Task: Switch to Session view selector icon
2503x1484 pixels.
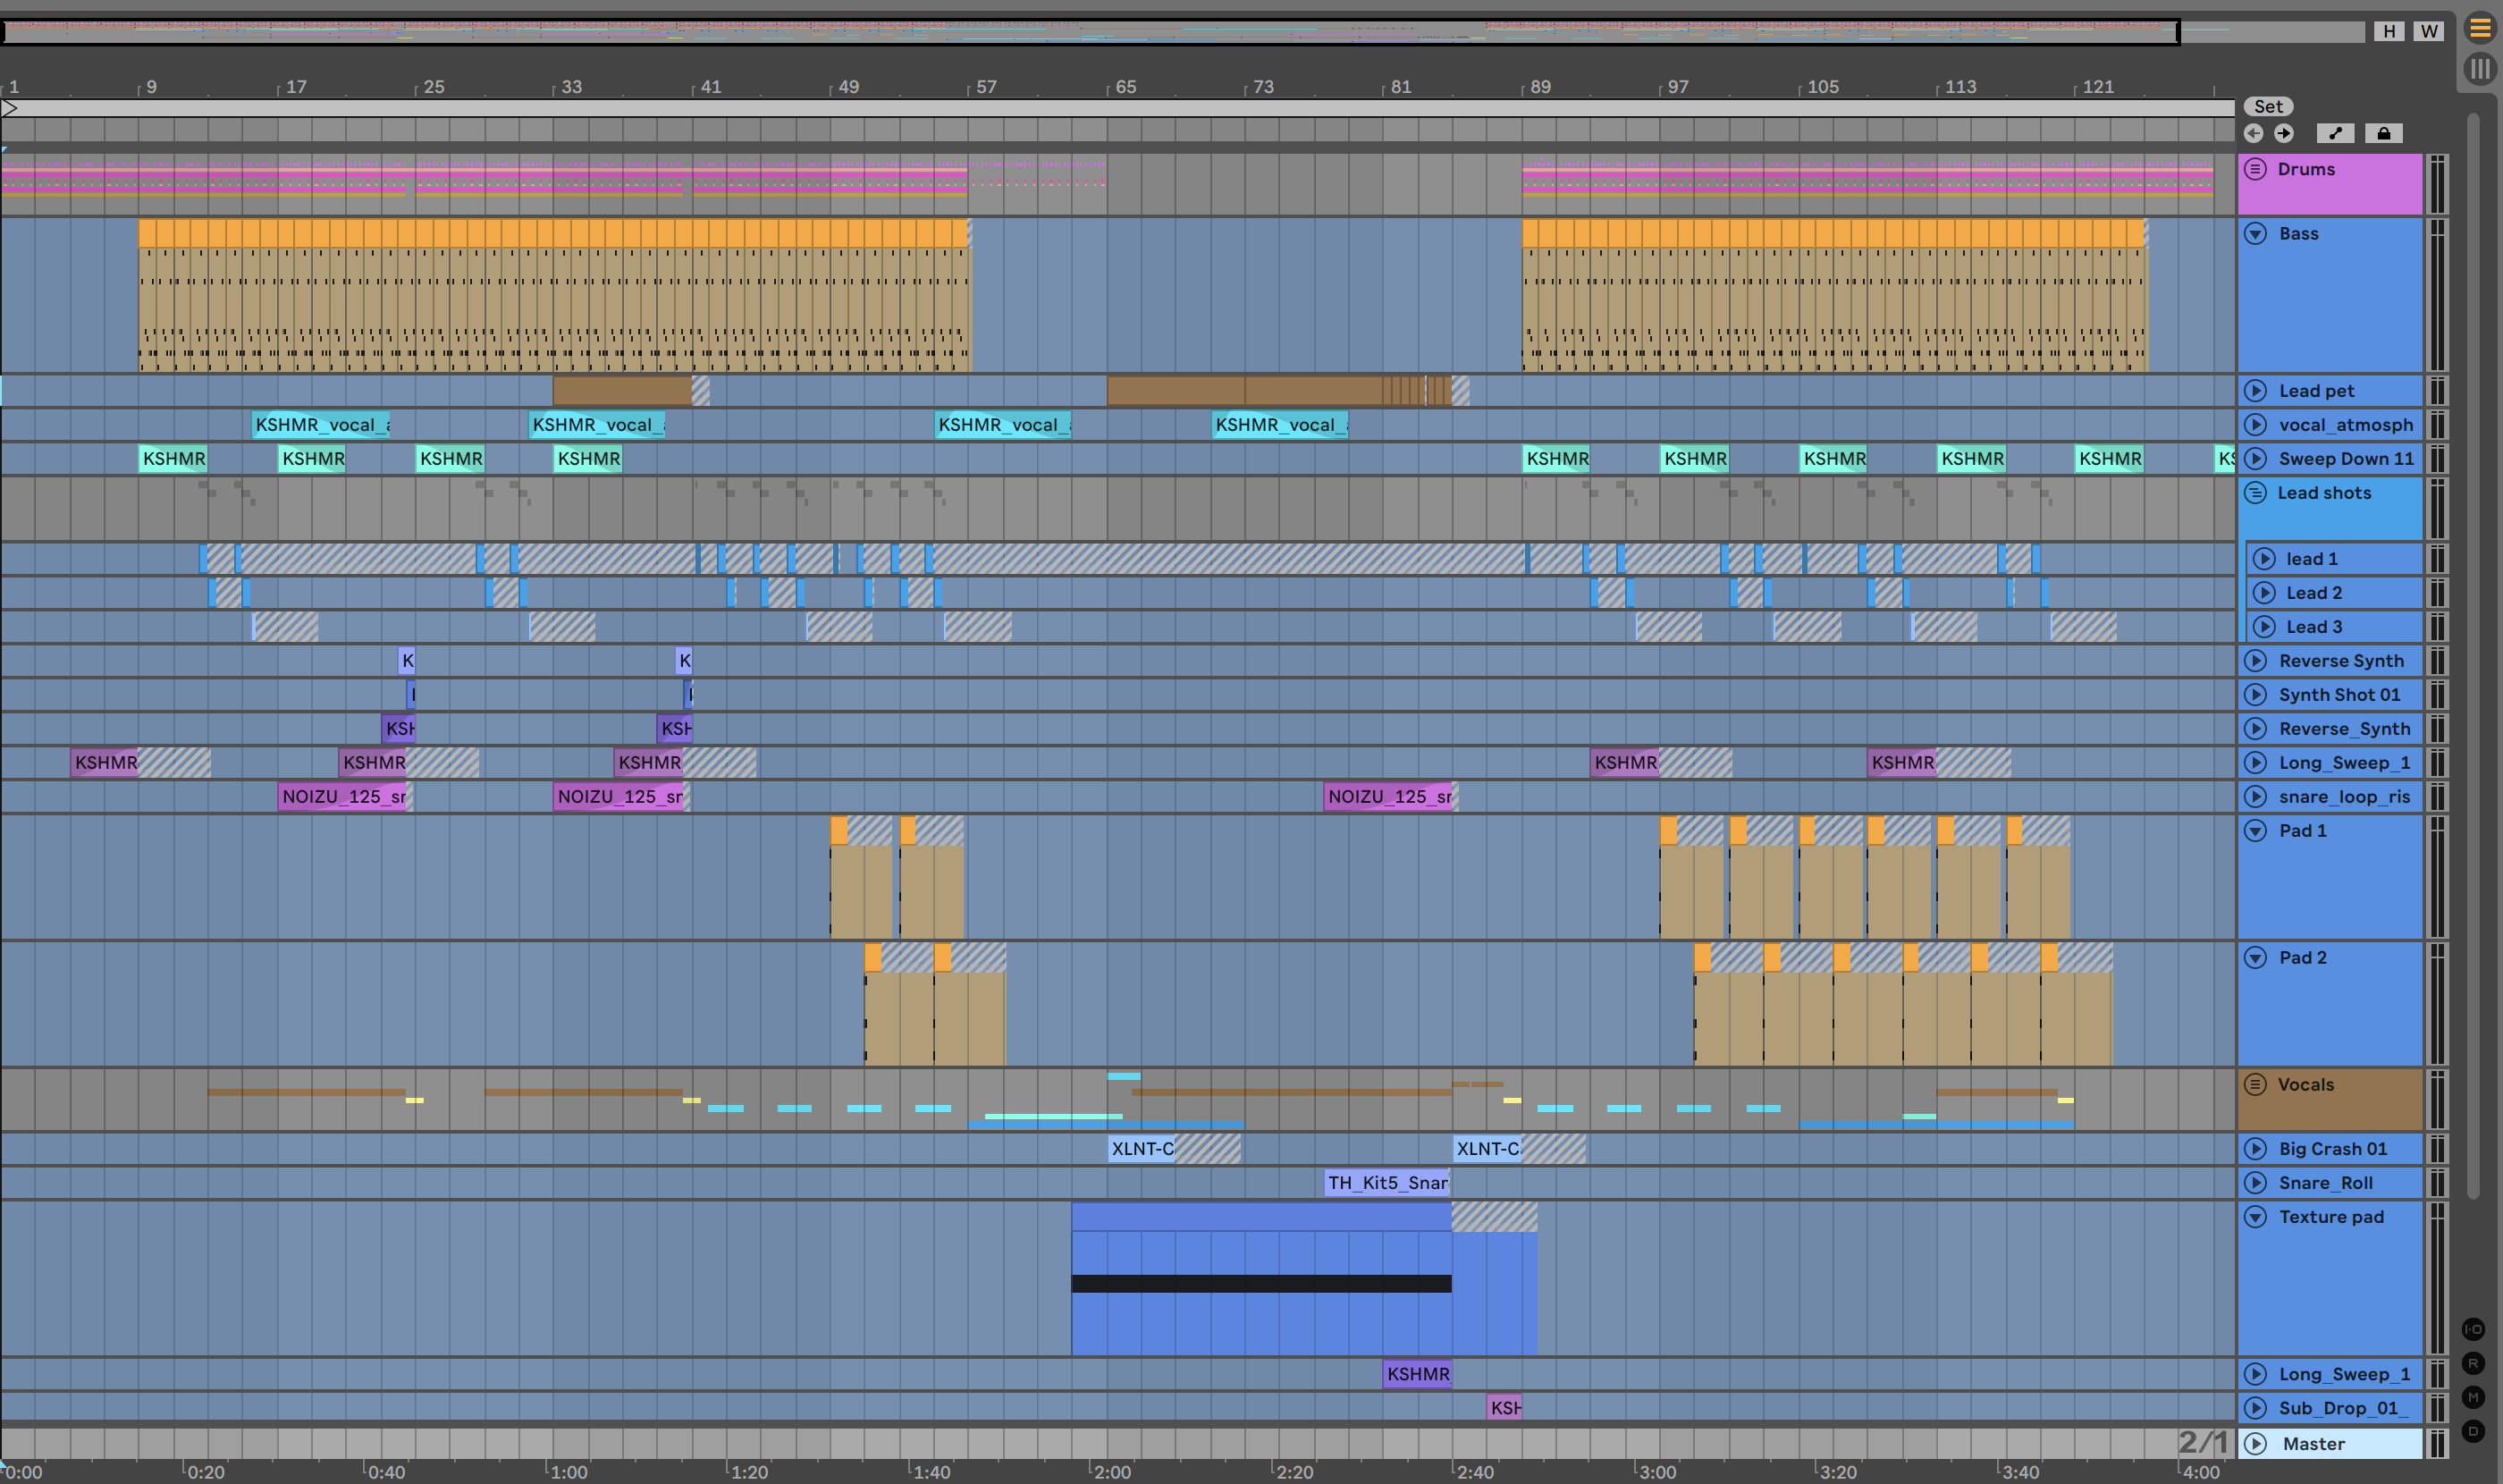Action: coord(2479,69)
